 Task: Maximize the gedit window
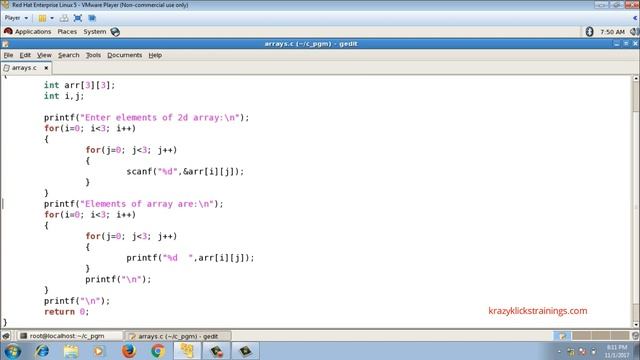click(x=626, y=44)
